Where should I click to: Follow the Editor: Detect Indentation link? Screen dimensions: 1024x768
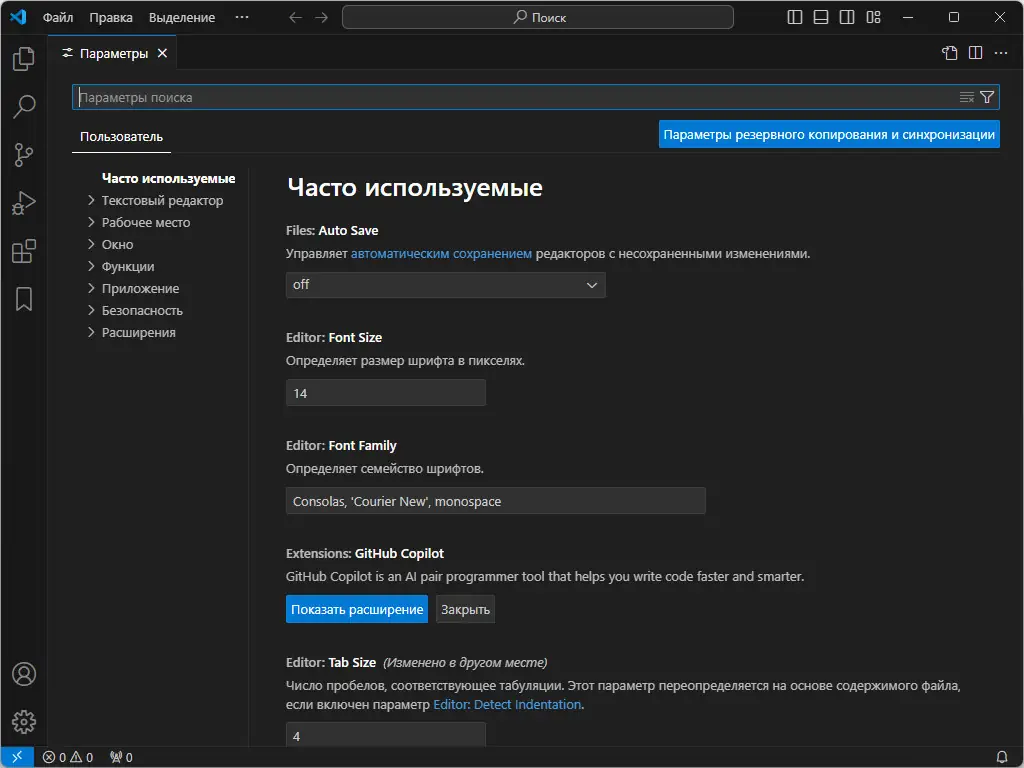507,704
